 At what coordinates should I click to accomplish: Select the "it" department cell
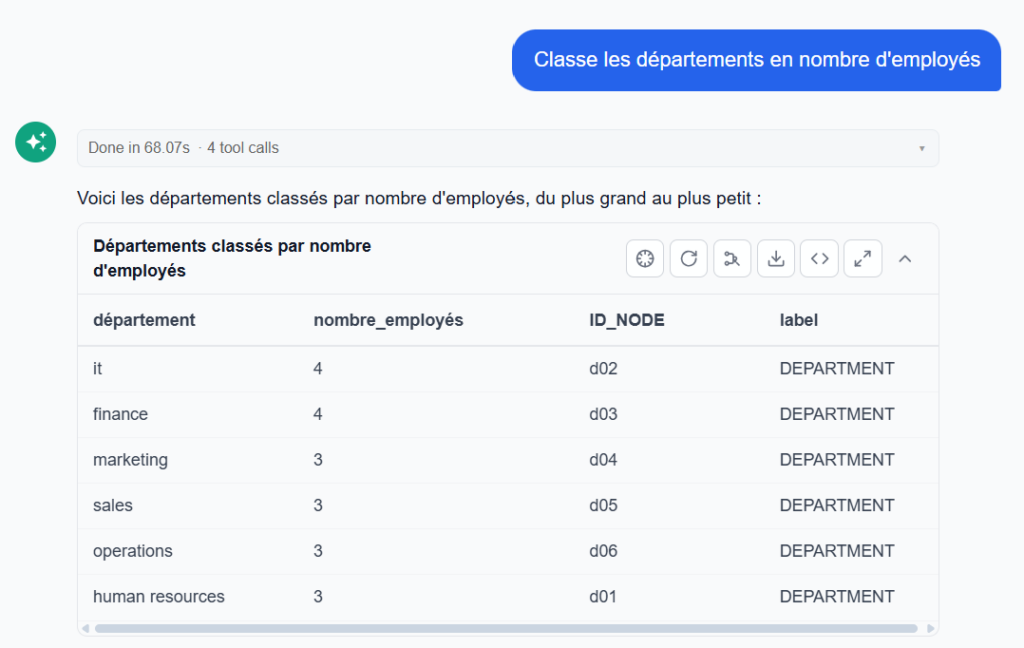97,368
